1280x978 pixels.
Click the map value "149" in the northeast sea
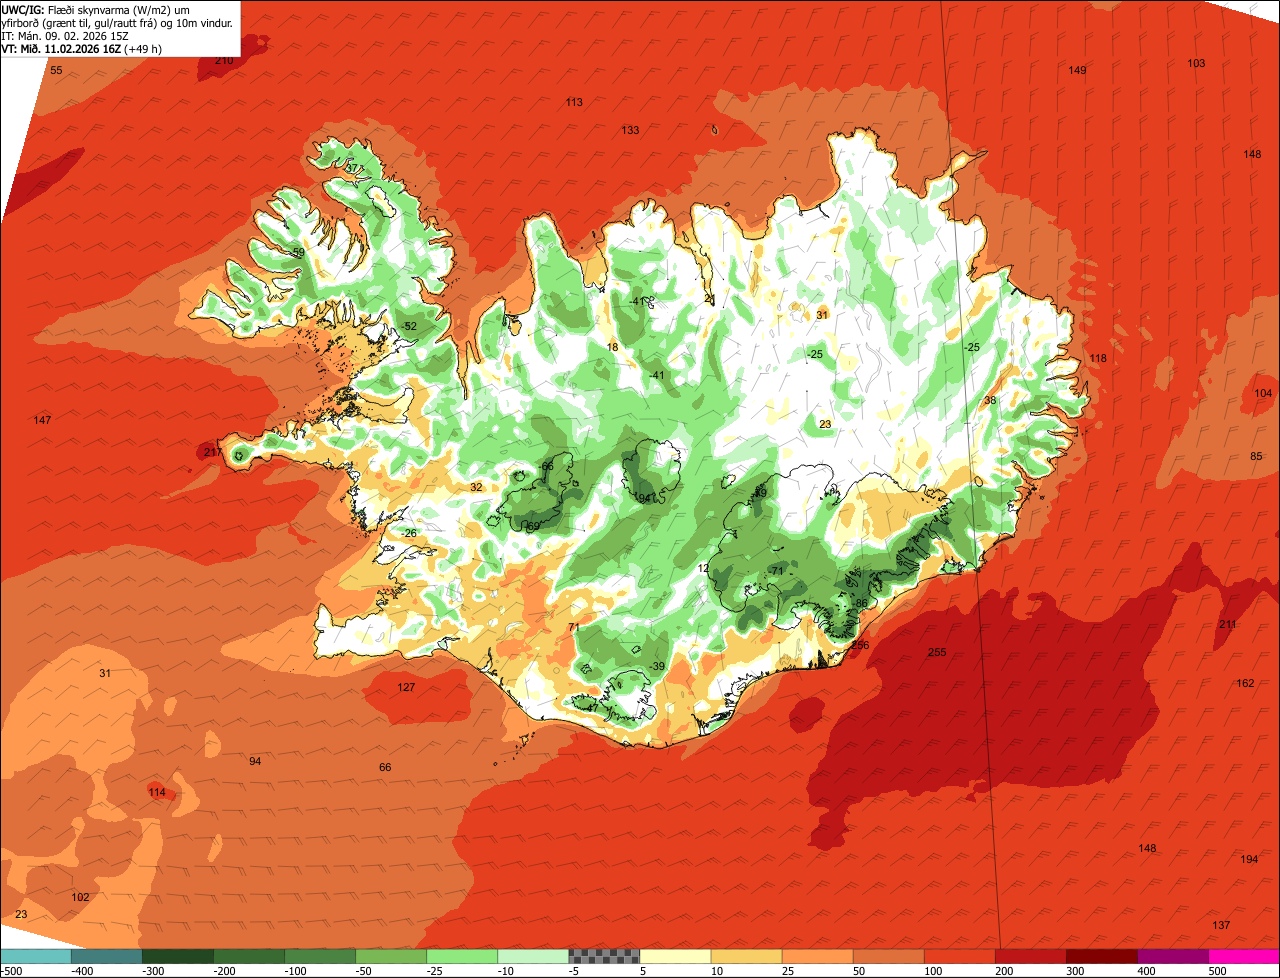1077,70
